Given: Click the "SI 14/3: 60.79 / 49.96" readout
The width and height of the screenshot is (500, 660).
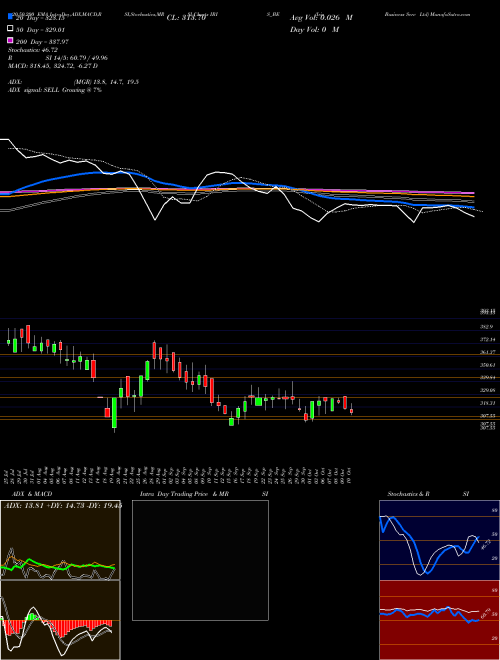Looking at the screenshot, I should tap(75, 58).
